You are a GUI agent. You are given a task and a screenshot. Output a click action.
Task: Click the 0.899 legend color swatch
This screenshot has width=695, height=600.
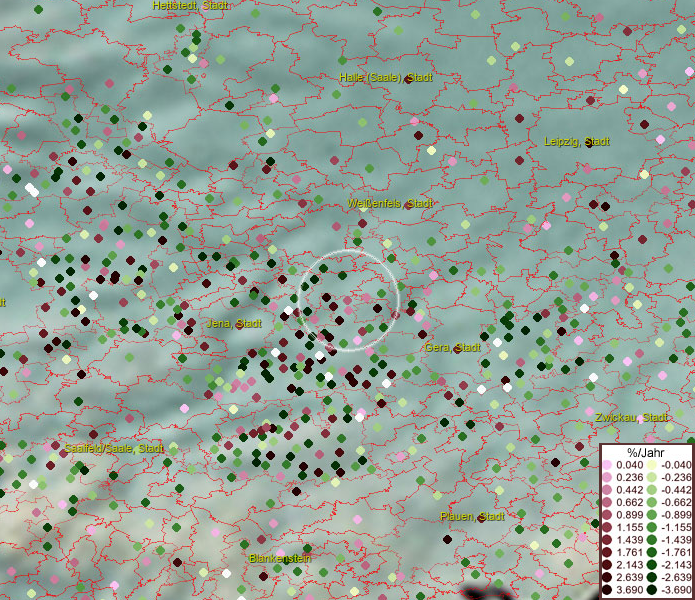[x=607, y=515]
